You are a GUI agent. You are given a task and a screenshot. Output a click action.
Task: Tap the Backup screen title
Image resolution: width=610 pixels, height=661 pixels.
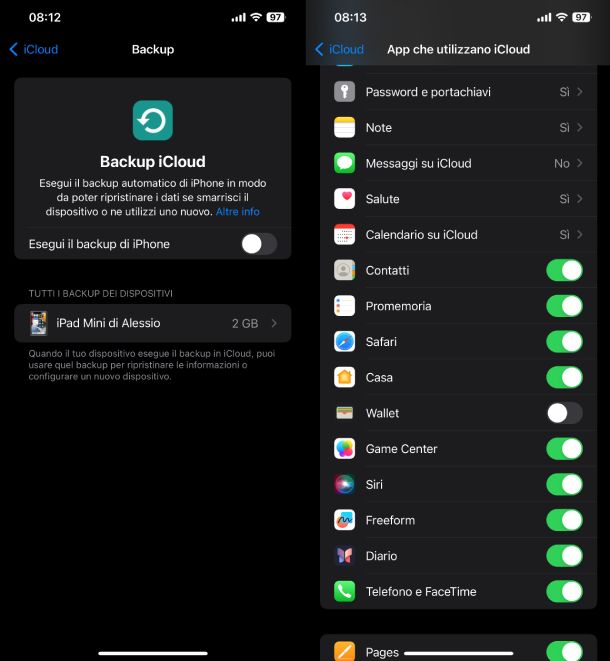(x=153, y=49)
